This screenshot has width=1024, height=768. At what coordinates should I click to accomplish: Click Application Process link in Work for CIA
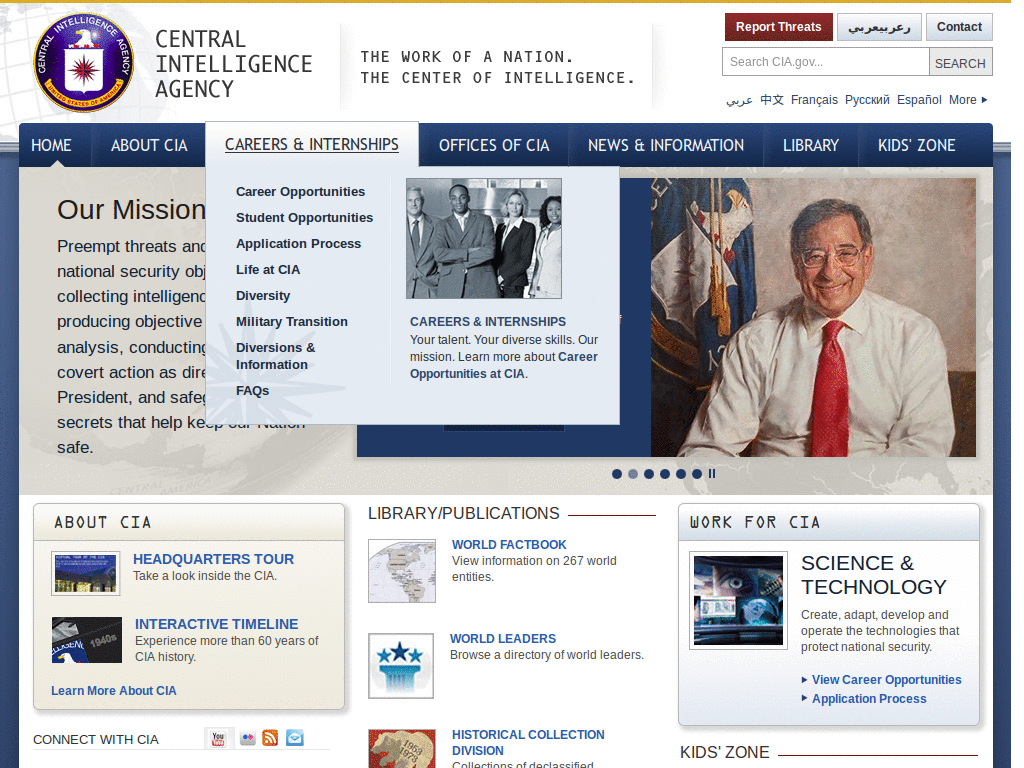[x=869, y=699]
